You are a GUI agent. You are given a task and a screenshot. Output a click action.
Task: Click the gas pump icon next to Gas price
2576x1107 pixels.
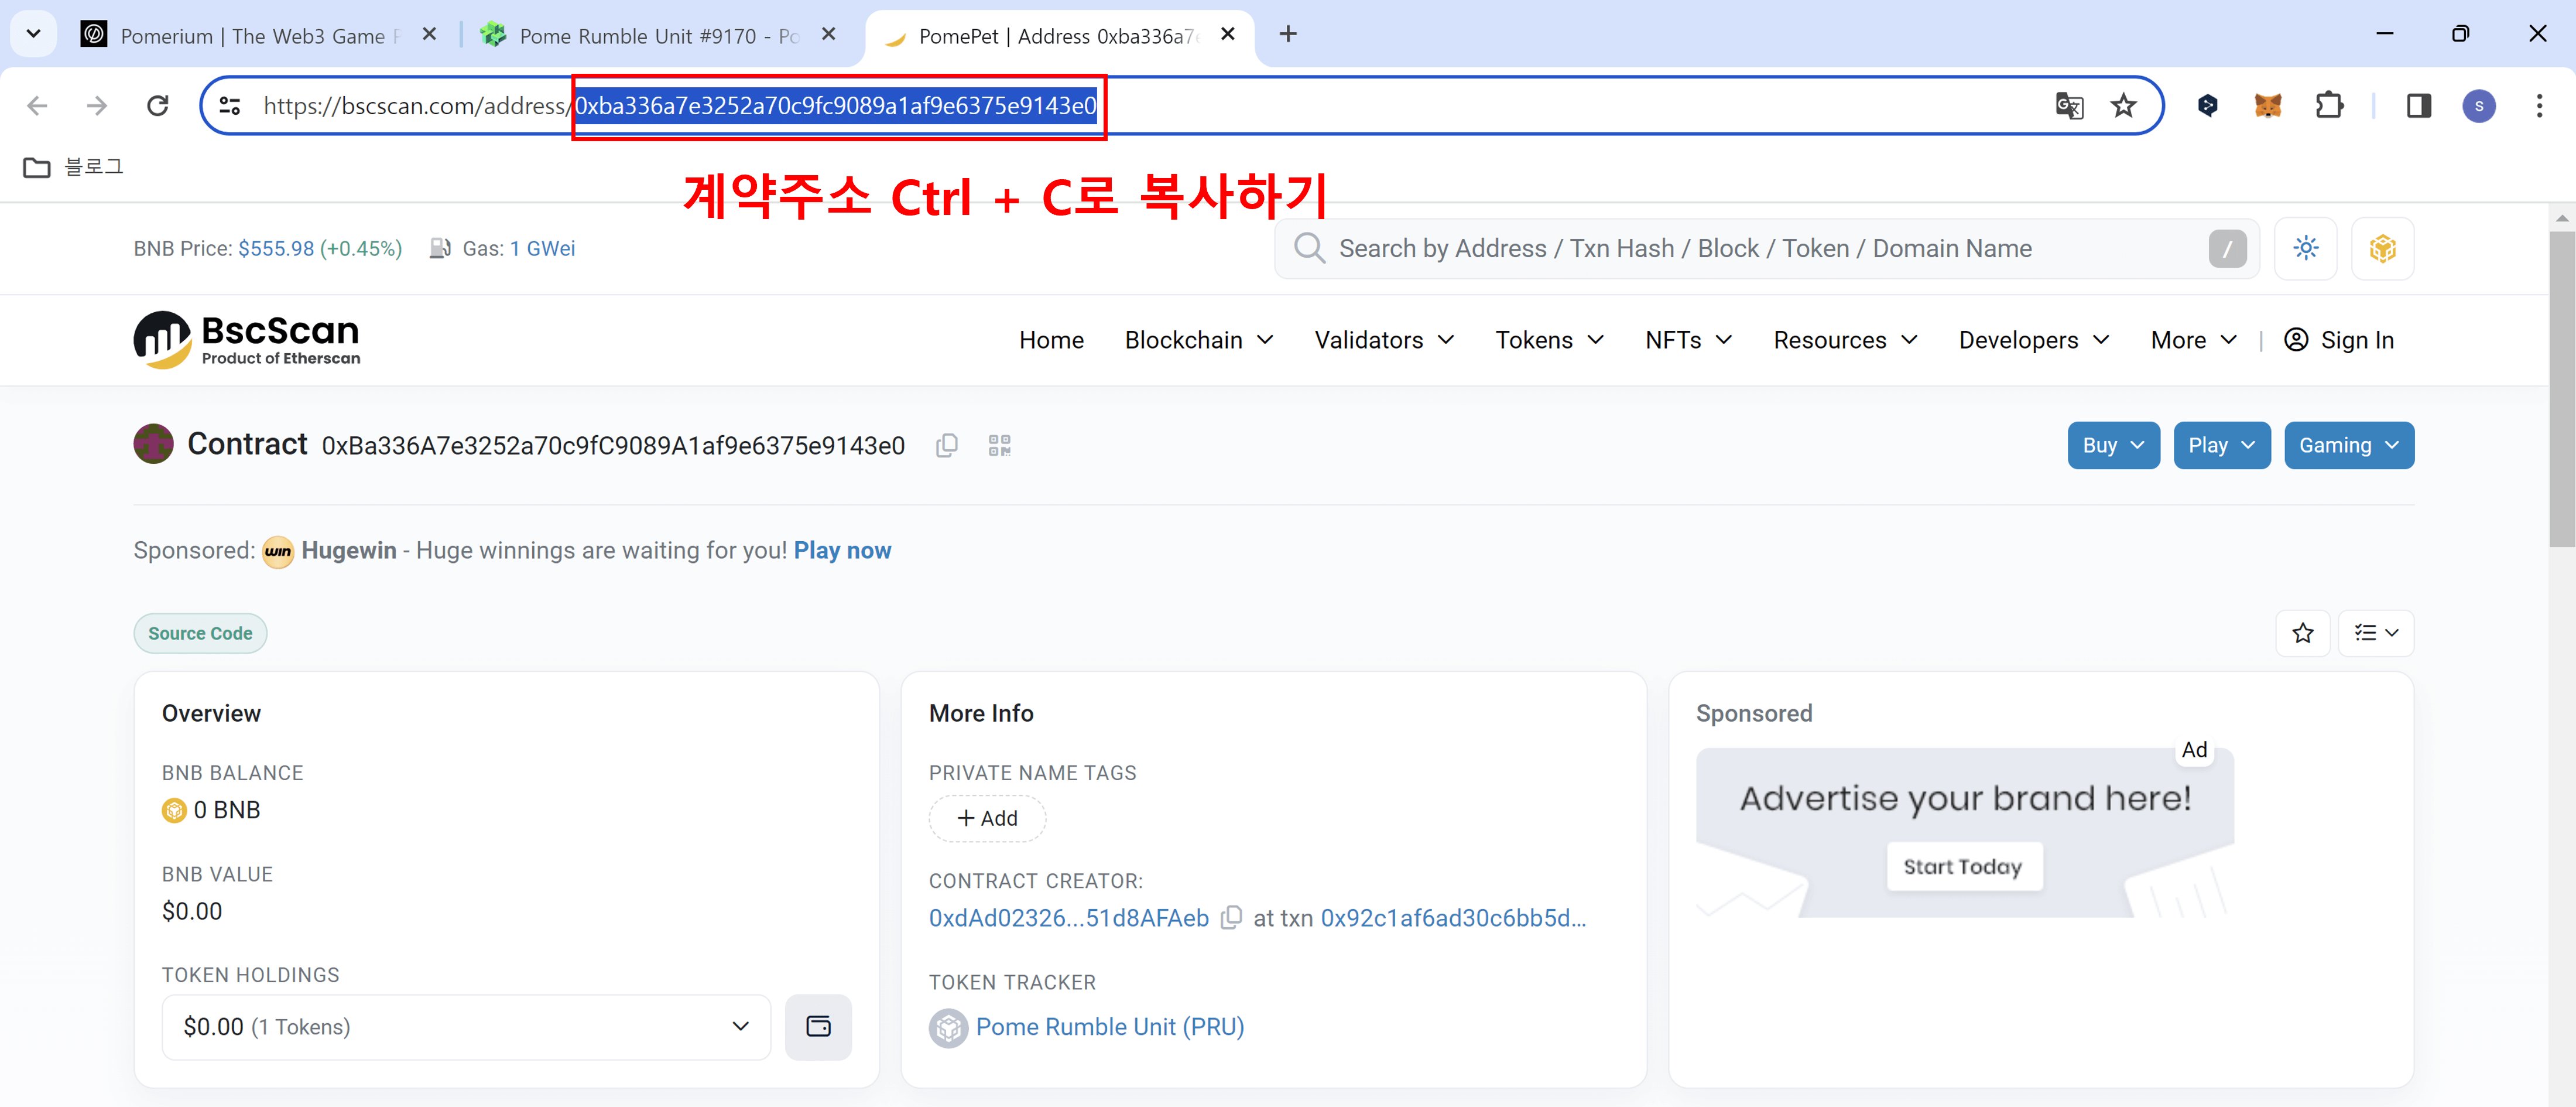(x=441, y=248)
